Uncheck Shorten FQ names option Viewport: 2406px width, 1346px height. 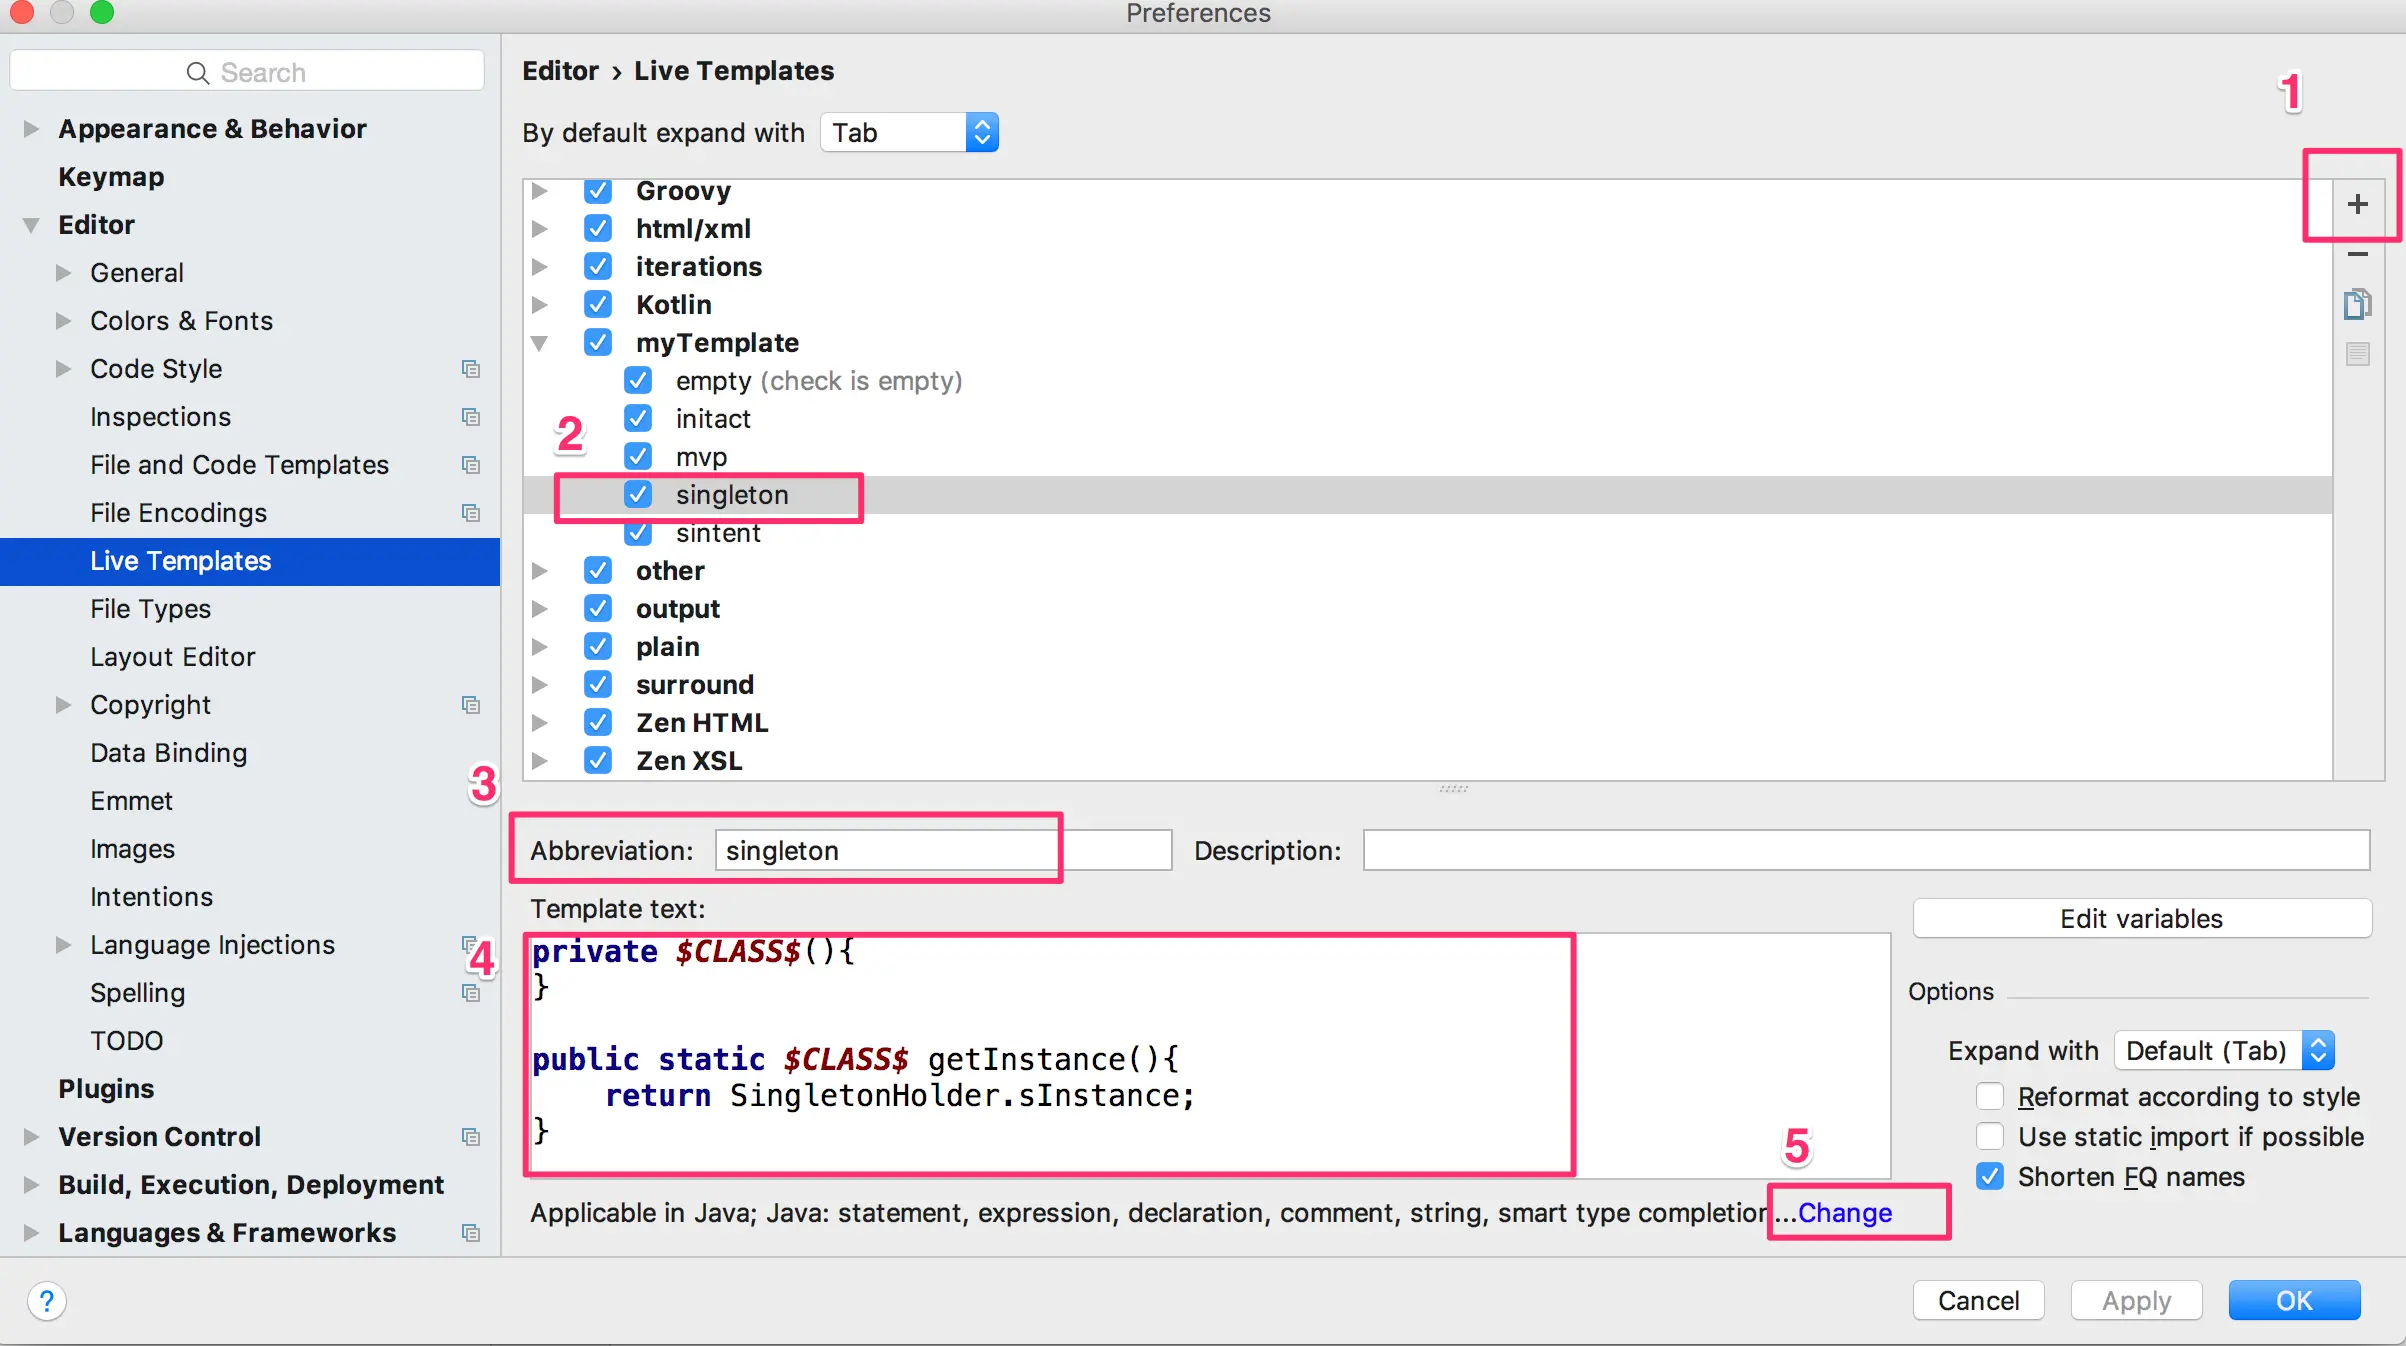click(1990, 1177)
